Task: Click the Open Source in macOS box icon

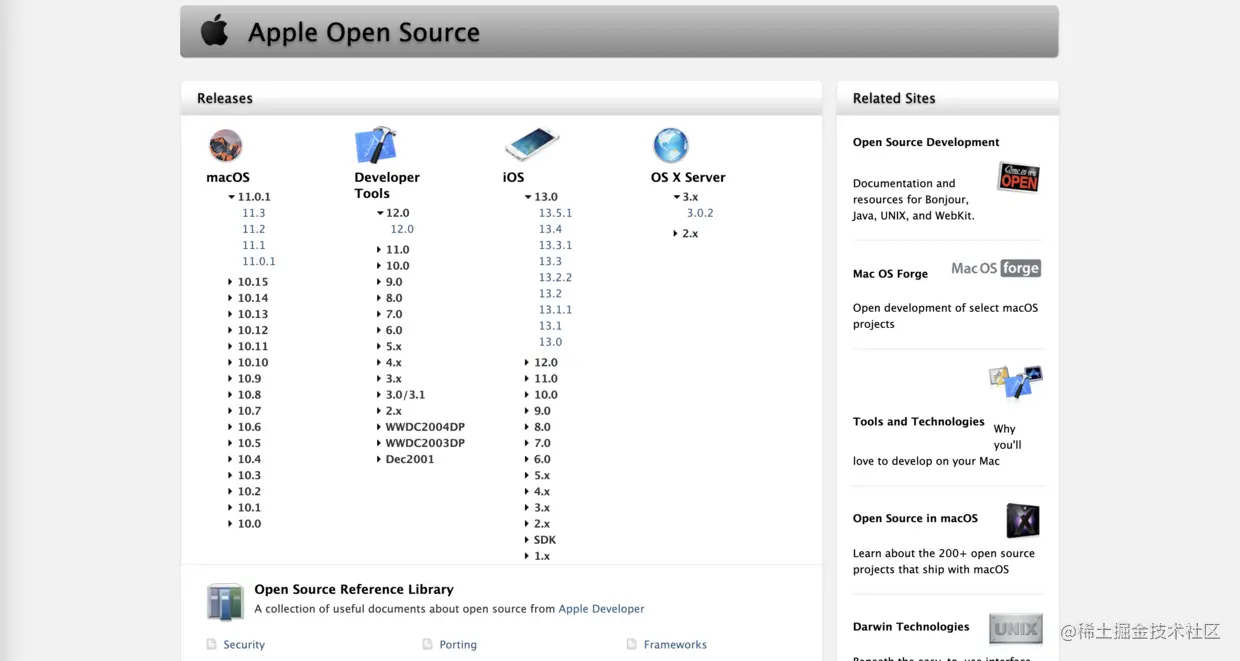Action: pyautogui.click(x=1023, y=521)
